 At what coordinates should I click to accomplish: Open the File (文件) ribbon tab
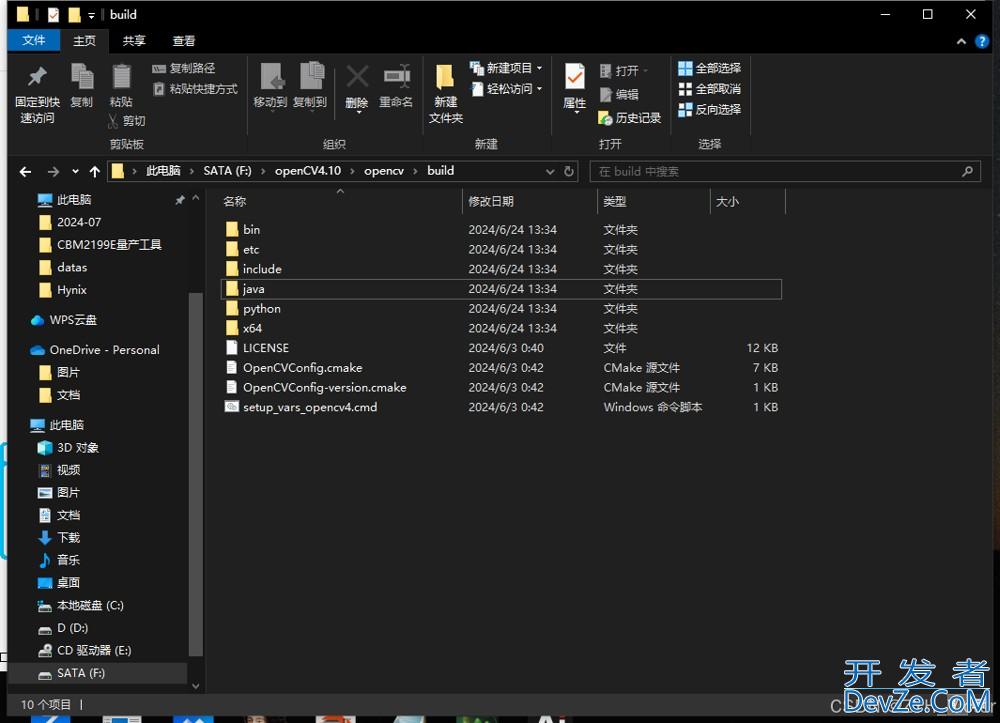[x=34, y=40]
